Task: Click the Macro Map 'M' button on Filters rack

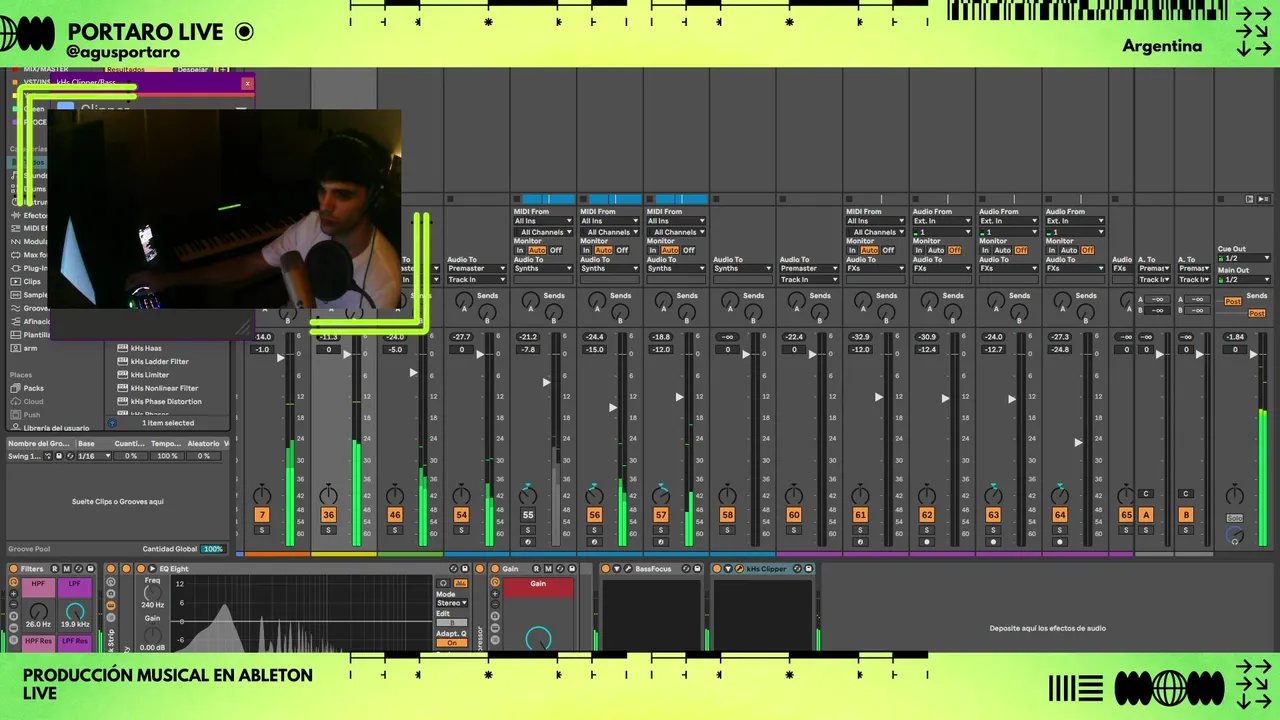Action: tap(67, 569)
